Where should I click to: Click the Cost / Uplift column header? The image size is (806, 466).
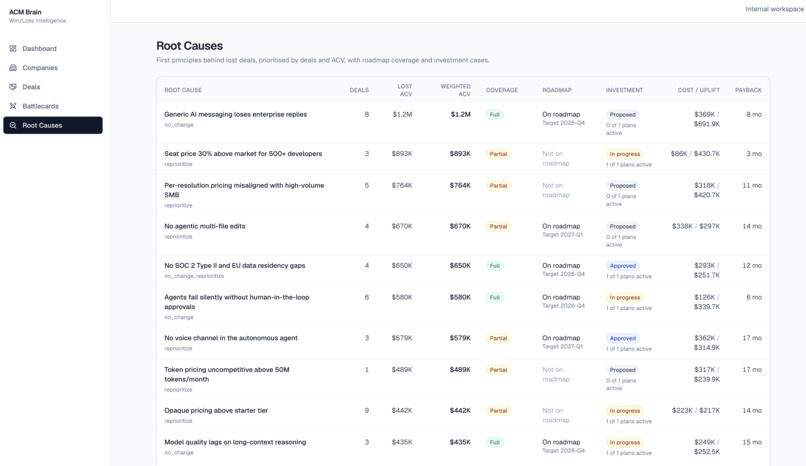(x=699, y=90)
